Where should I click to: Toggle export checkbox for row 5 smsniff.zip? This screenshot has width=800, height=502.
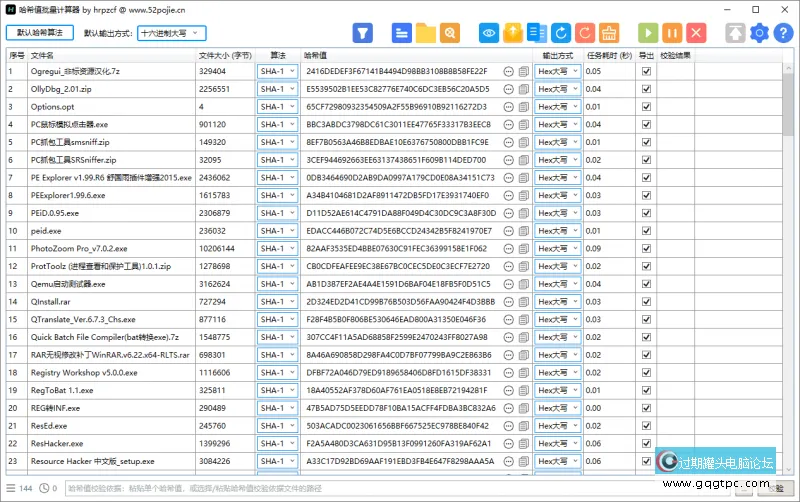[x=646, y=142]
